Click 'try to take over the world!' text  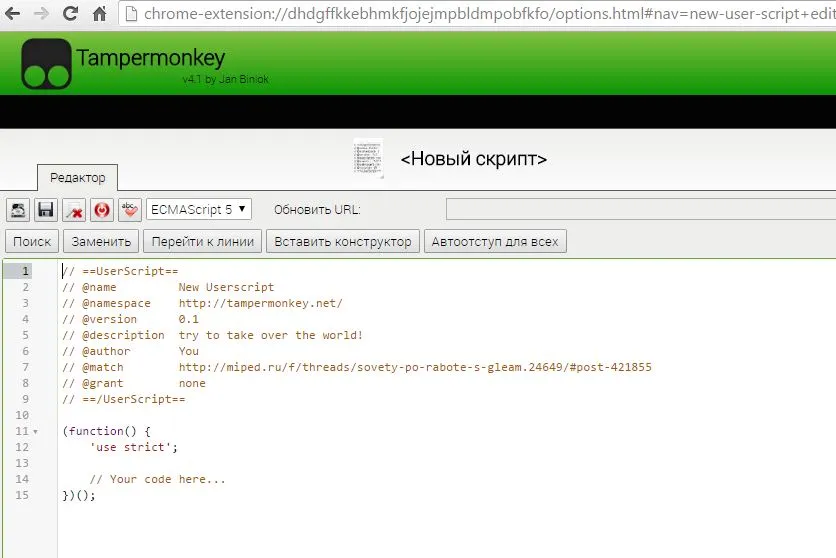[x=271, y=335]
